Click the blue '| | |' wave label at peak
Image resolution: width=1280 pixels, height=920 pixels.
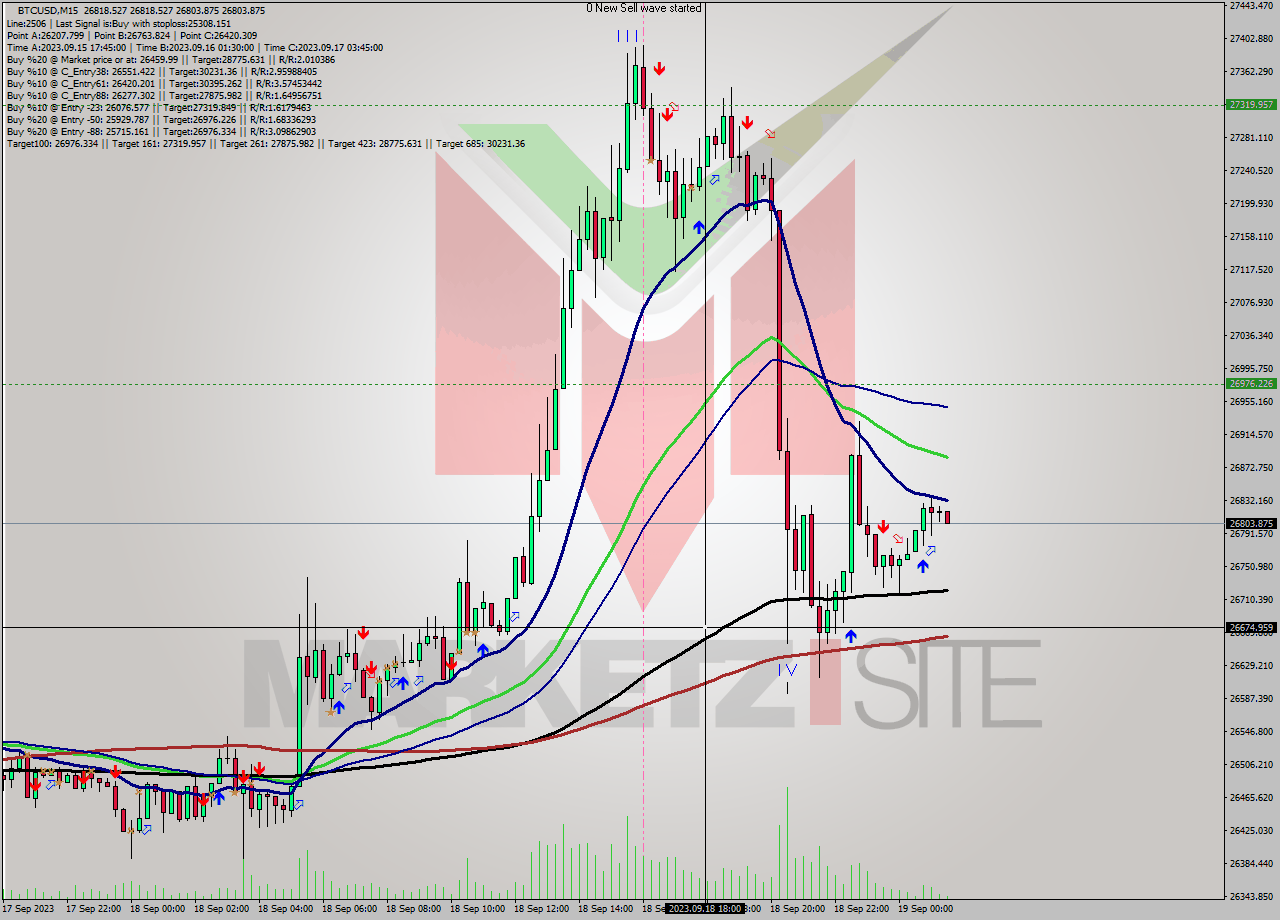[628, 35]
